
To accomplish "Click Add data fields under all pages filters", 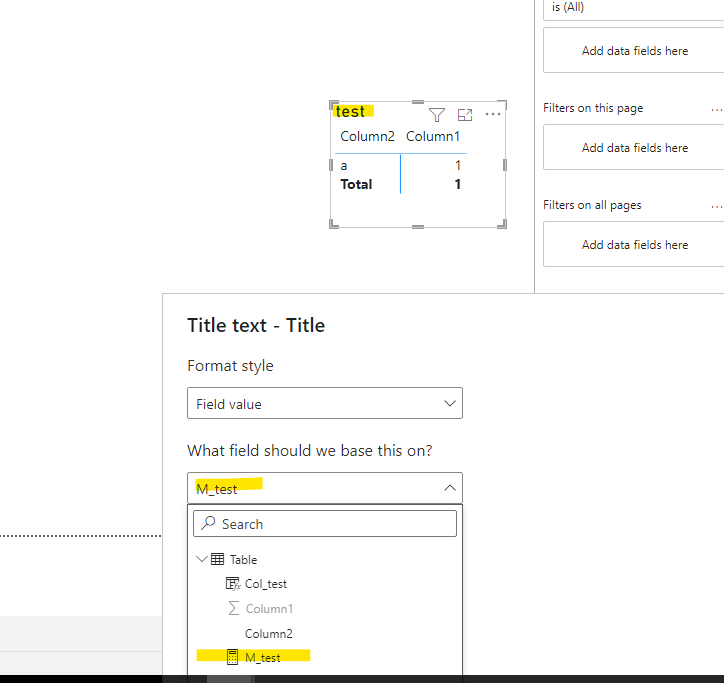I will pos(634,244).
